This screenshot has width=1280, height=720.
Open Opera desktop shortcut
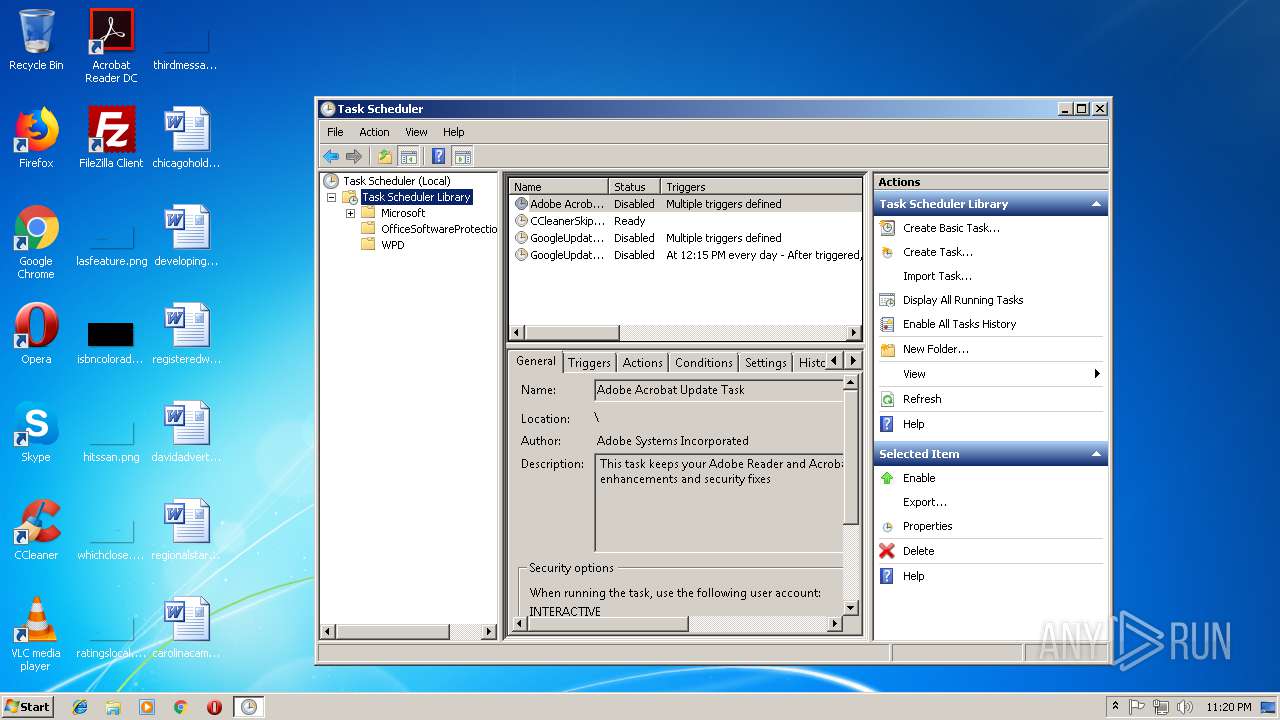point(36,333)
